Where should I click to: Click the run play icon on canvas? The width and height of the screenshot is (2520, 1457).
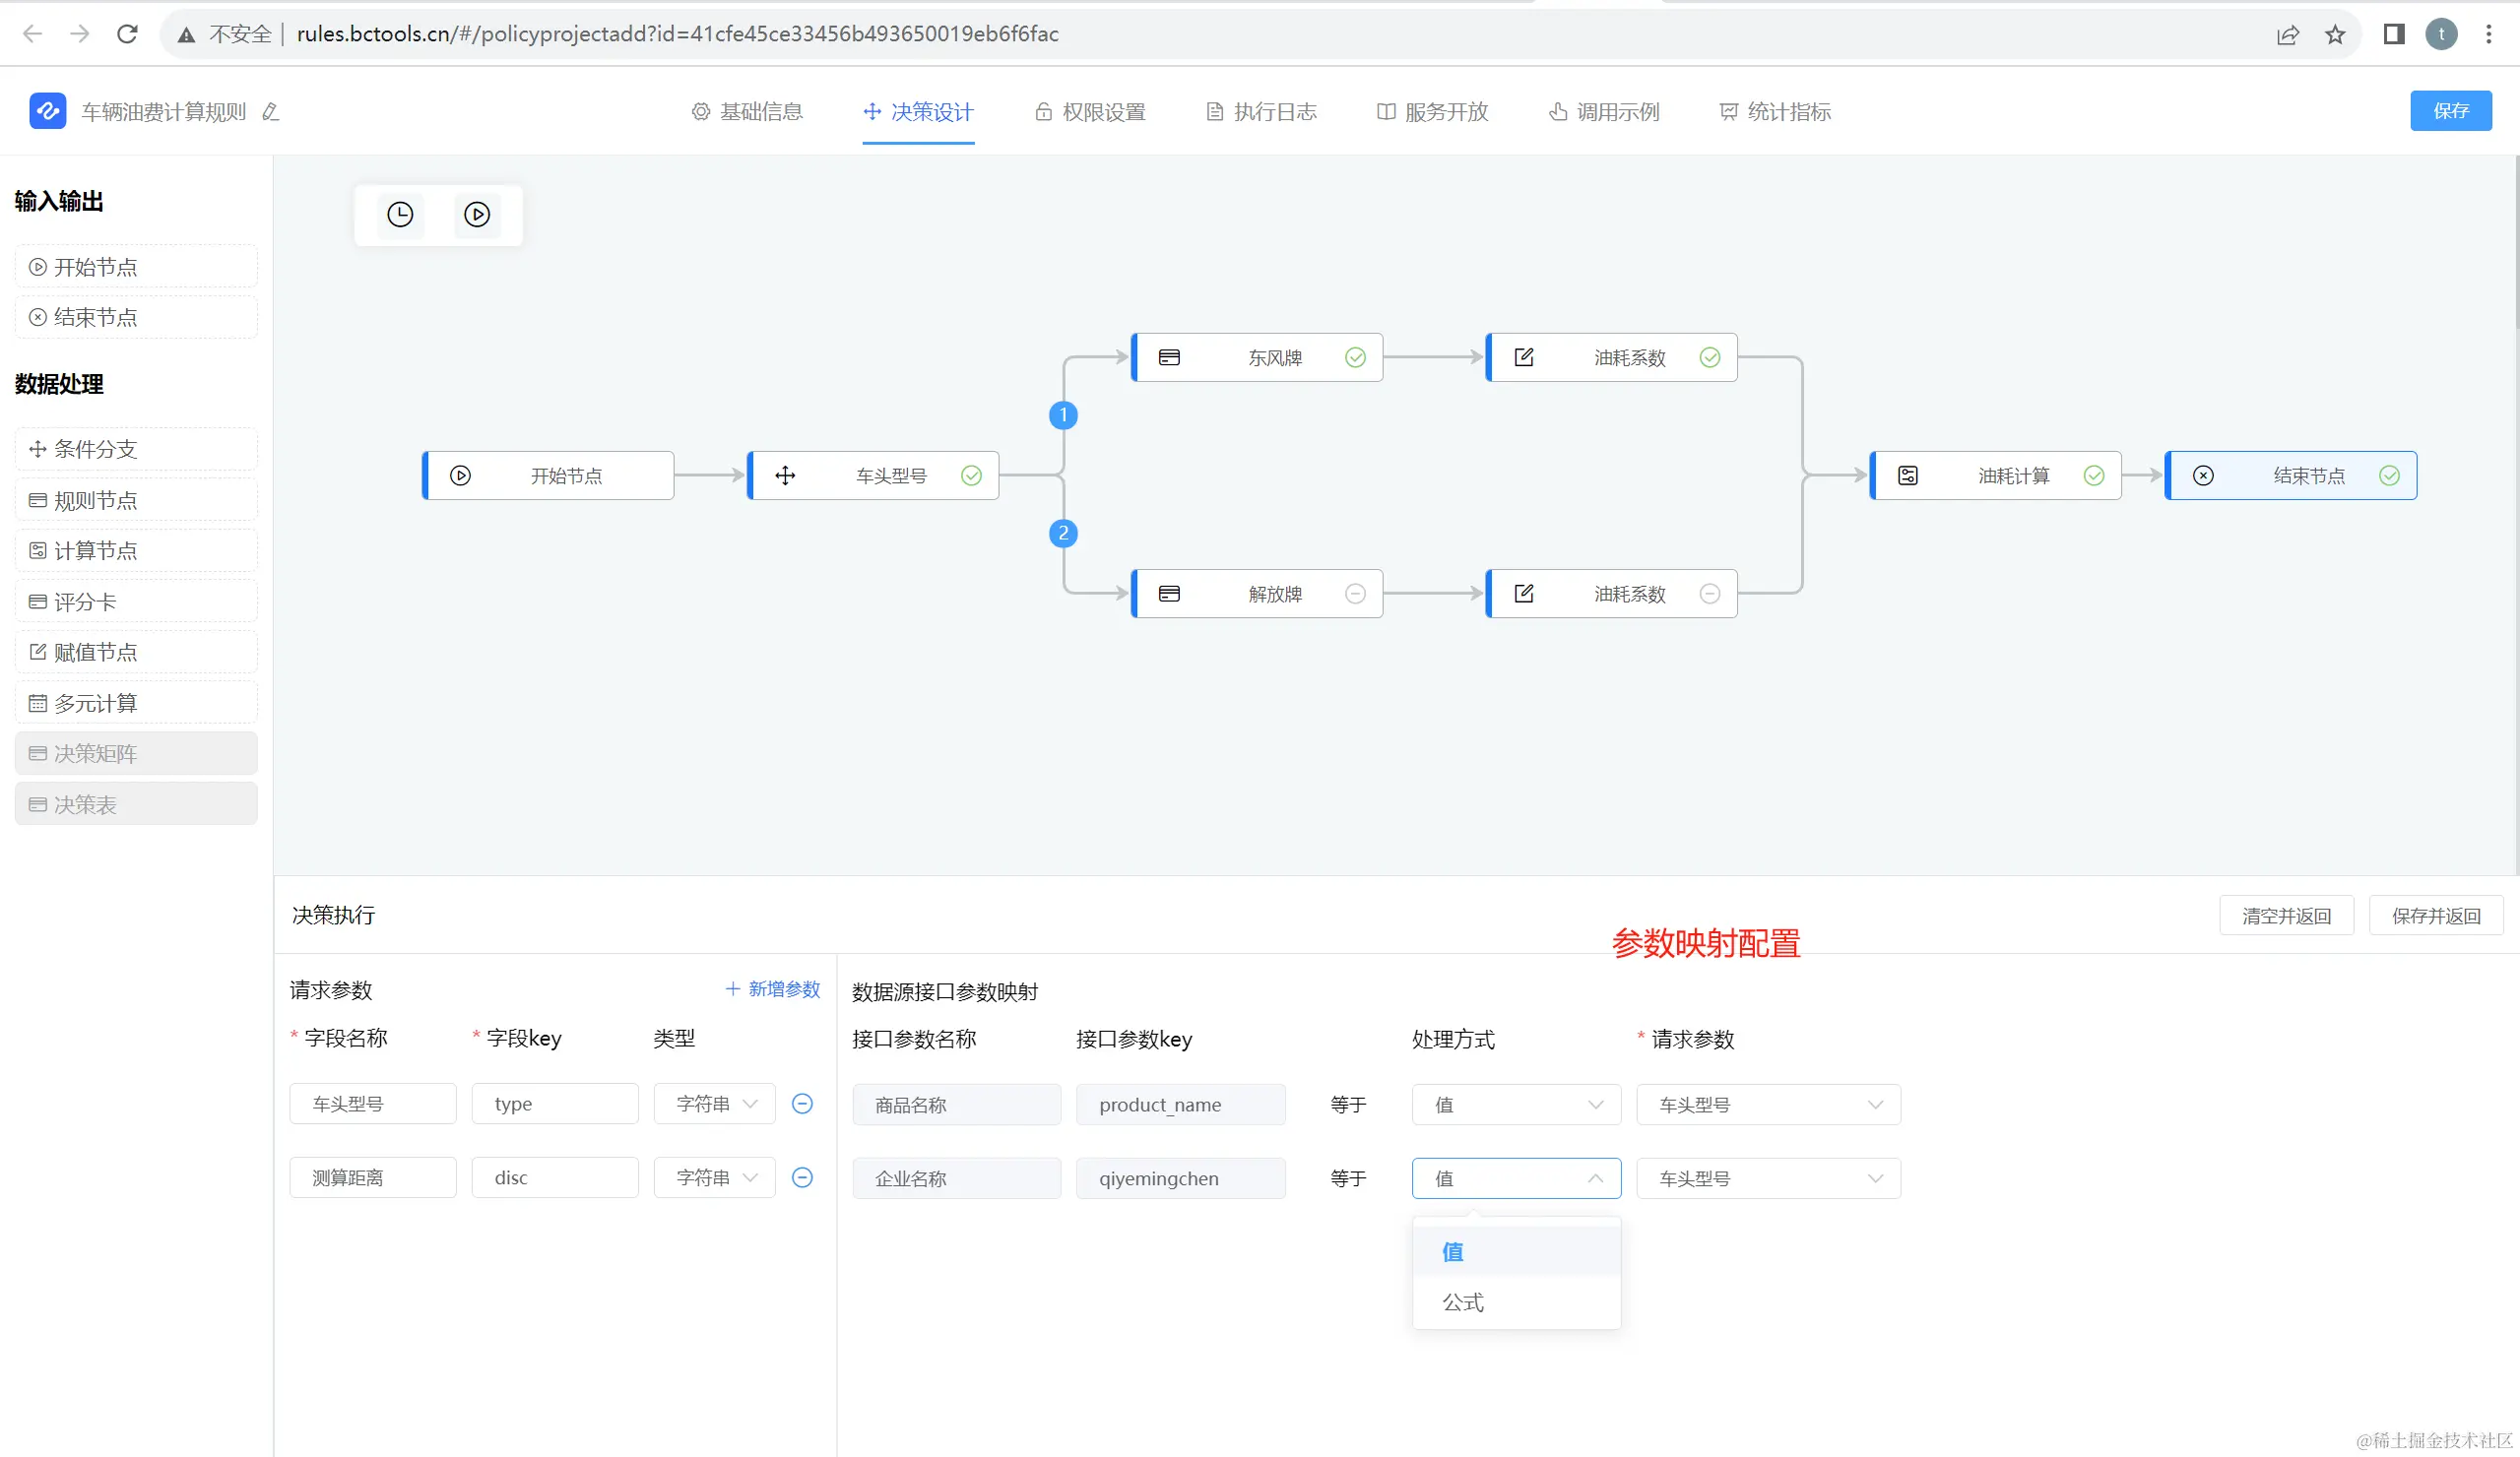coord(477,215)
